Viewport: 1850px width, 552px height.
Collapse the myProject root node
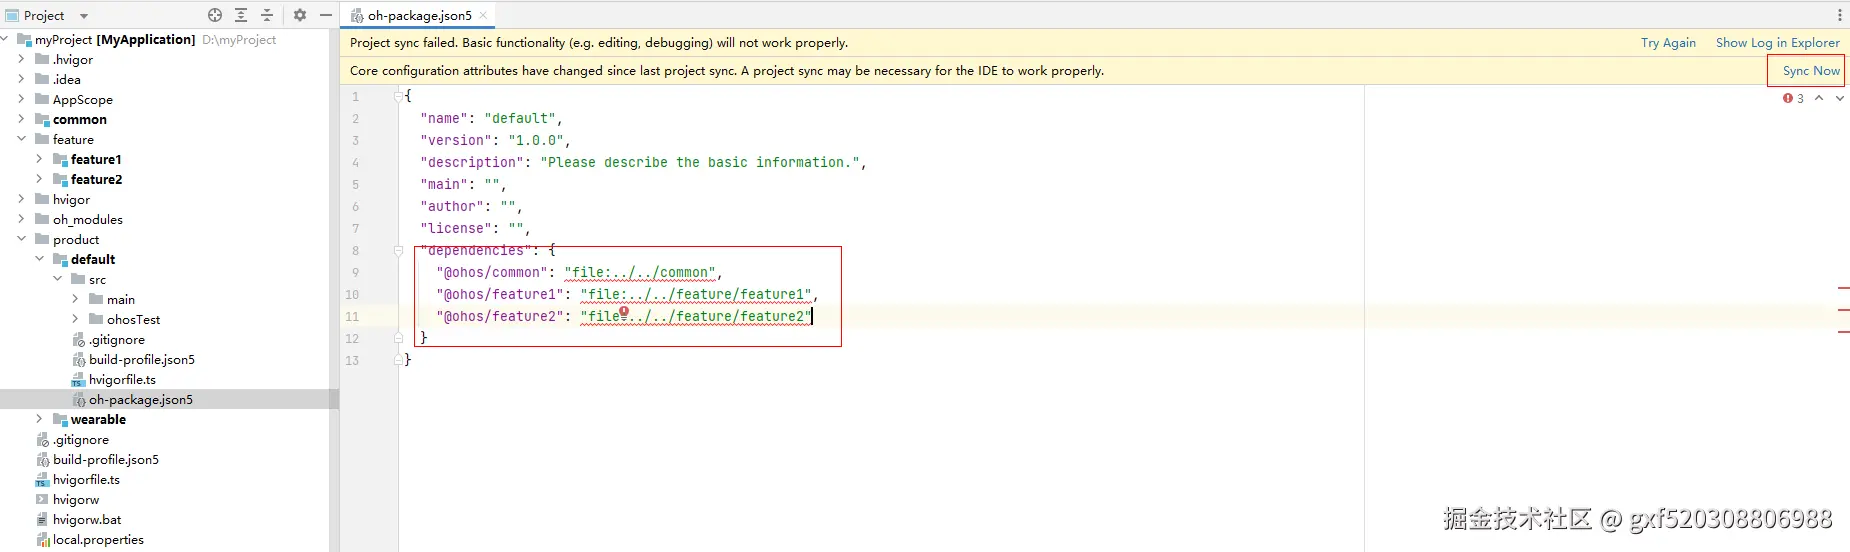pos(5,39)
